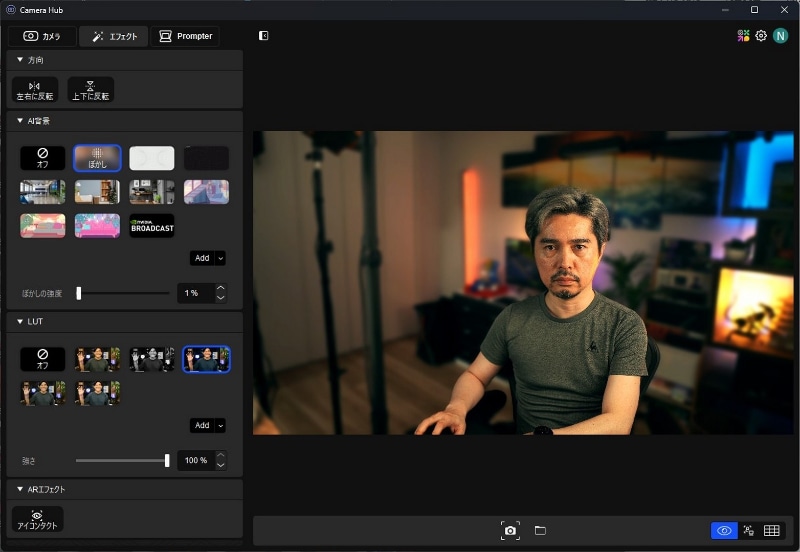Select the NVIDIA Broadcast background option
This screenshot has height=552, width=800.
(x=152, y=225)
